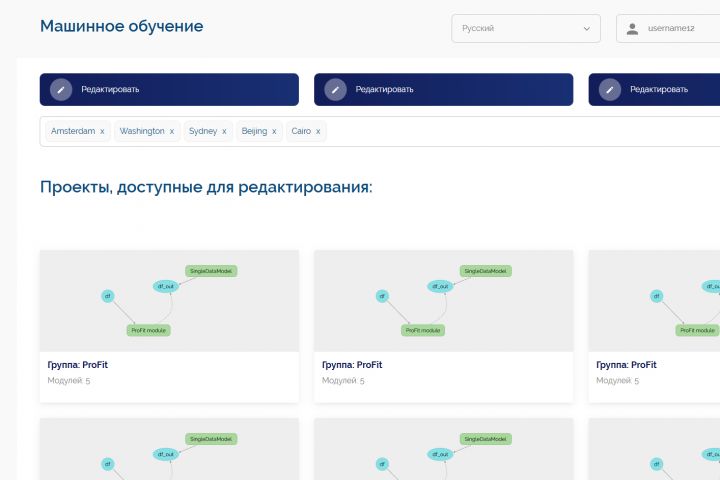Click the Sydney tag label
The image size is (720, 480).
pyautogui.click(x=203, y=131)
